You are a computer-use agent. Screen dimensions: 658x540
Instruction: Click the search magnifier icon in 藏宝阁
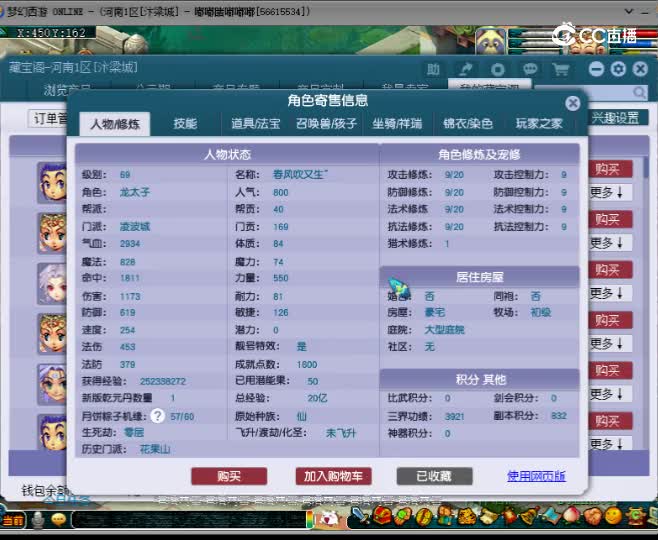(x=639, y=92)
